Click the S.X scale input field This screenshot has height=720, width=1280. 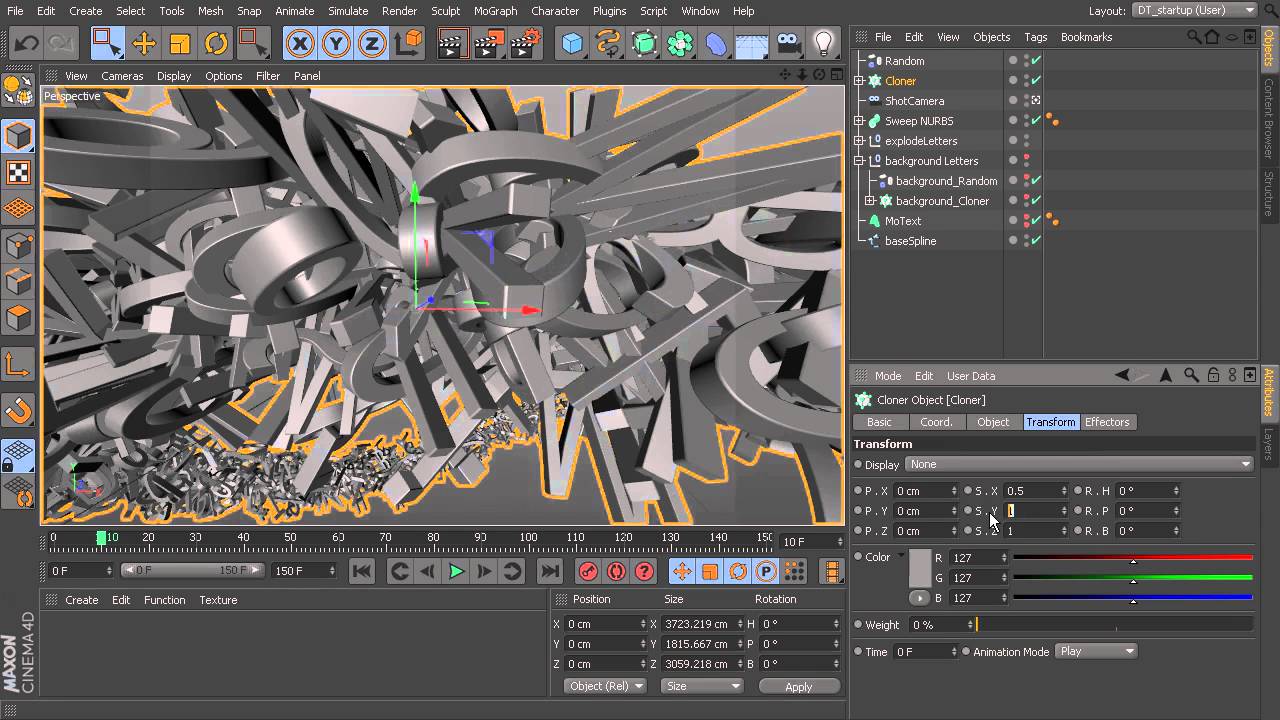click(1036, 491)
